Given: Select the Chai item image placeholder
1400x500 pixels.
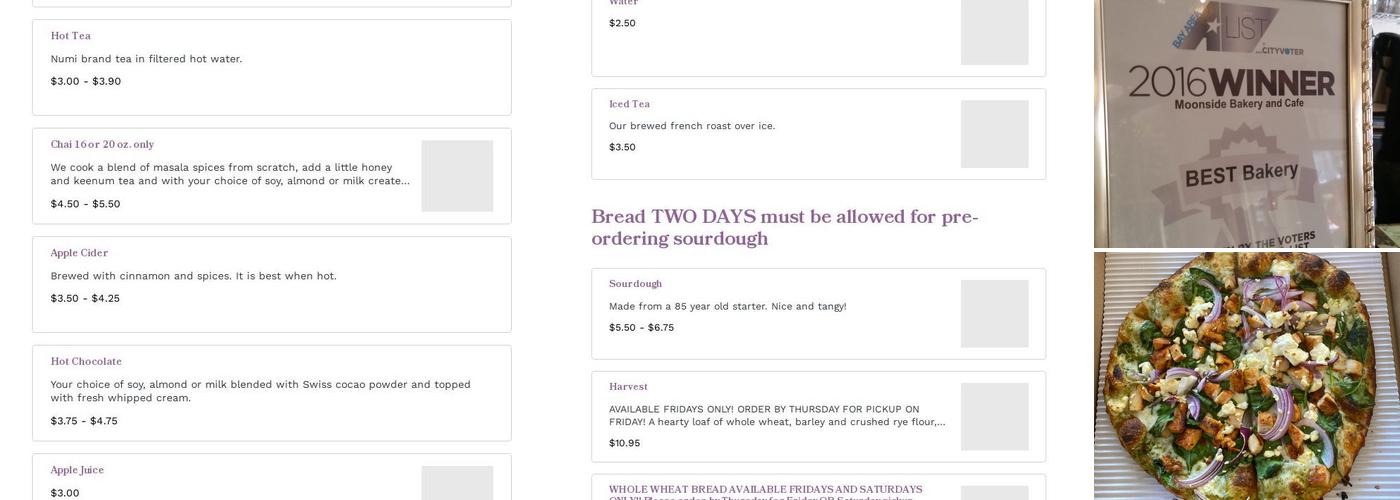Looking at the screenshot, I should point(457,176).
